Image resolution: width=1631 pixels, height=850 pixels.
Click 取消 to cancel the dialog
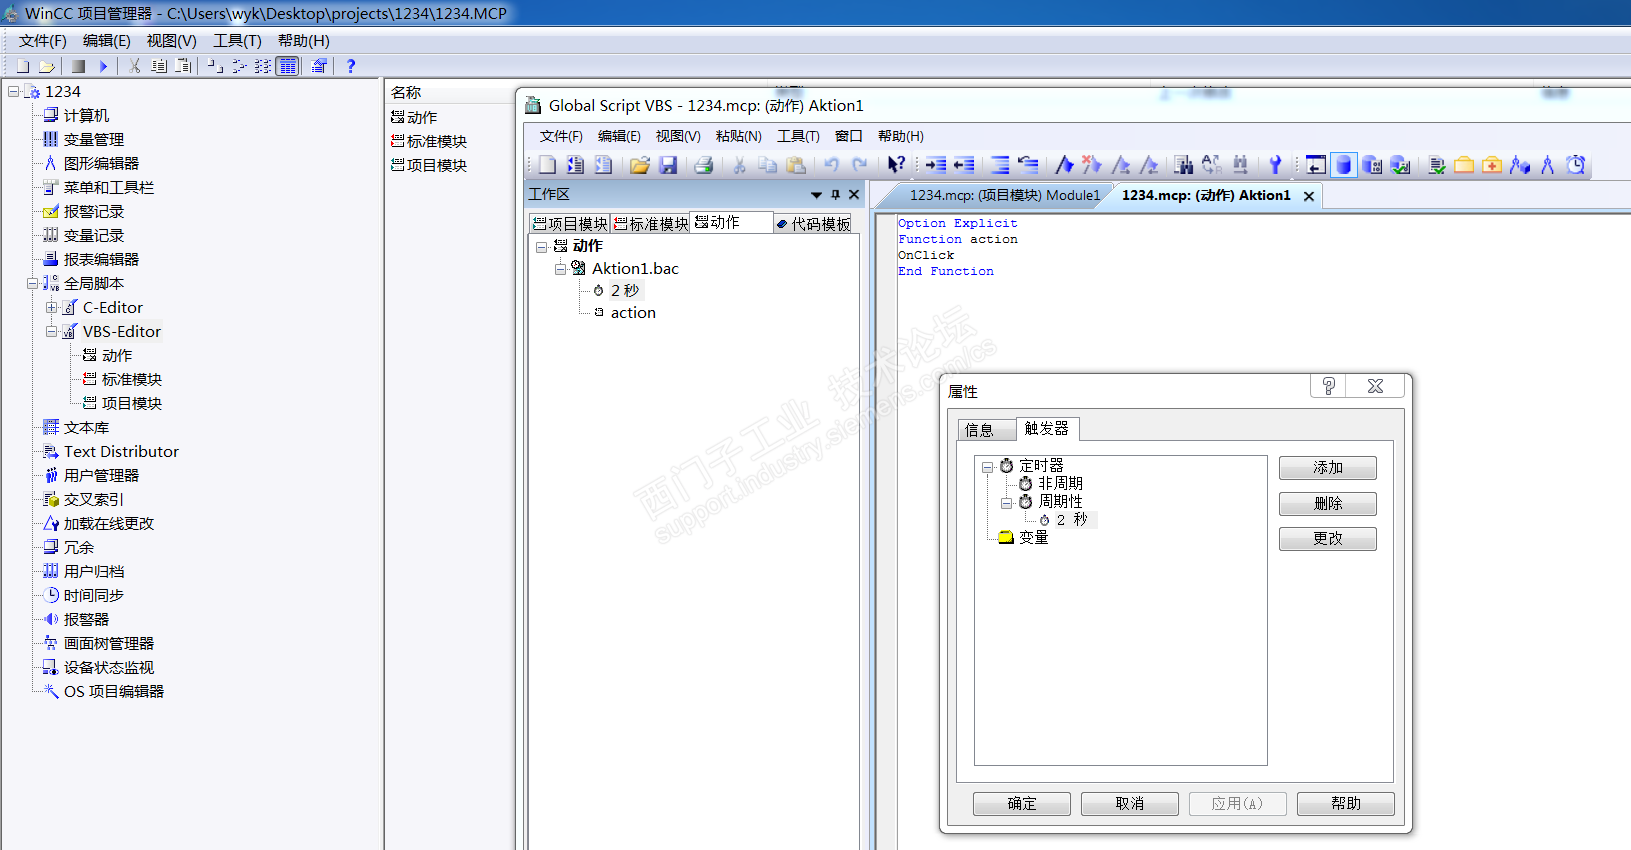[1130, 804]
